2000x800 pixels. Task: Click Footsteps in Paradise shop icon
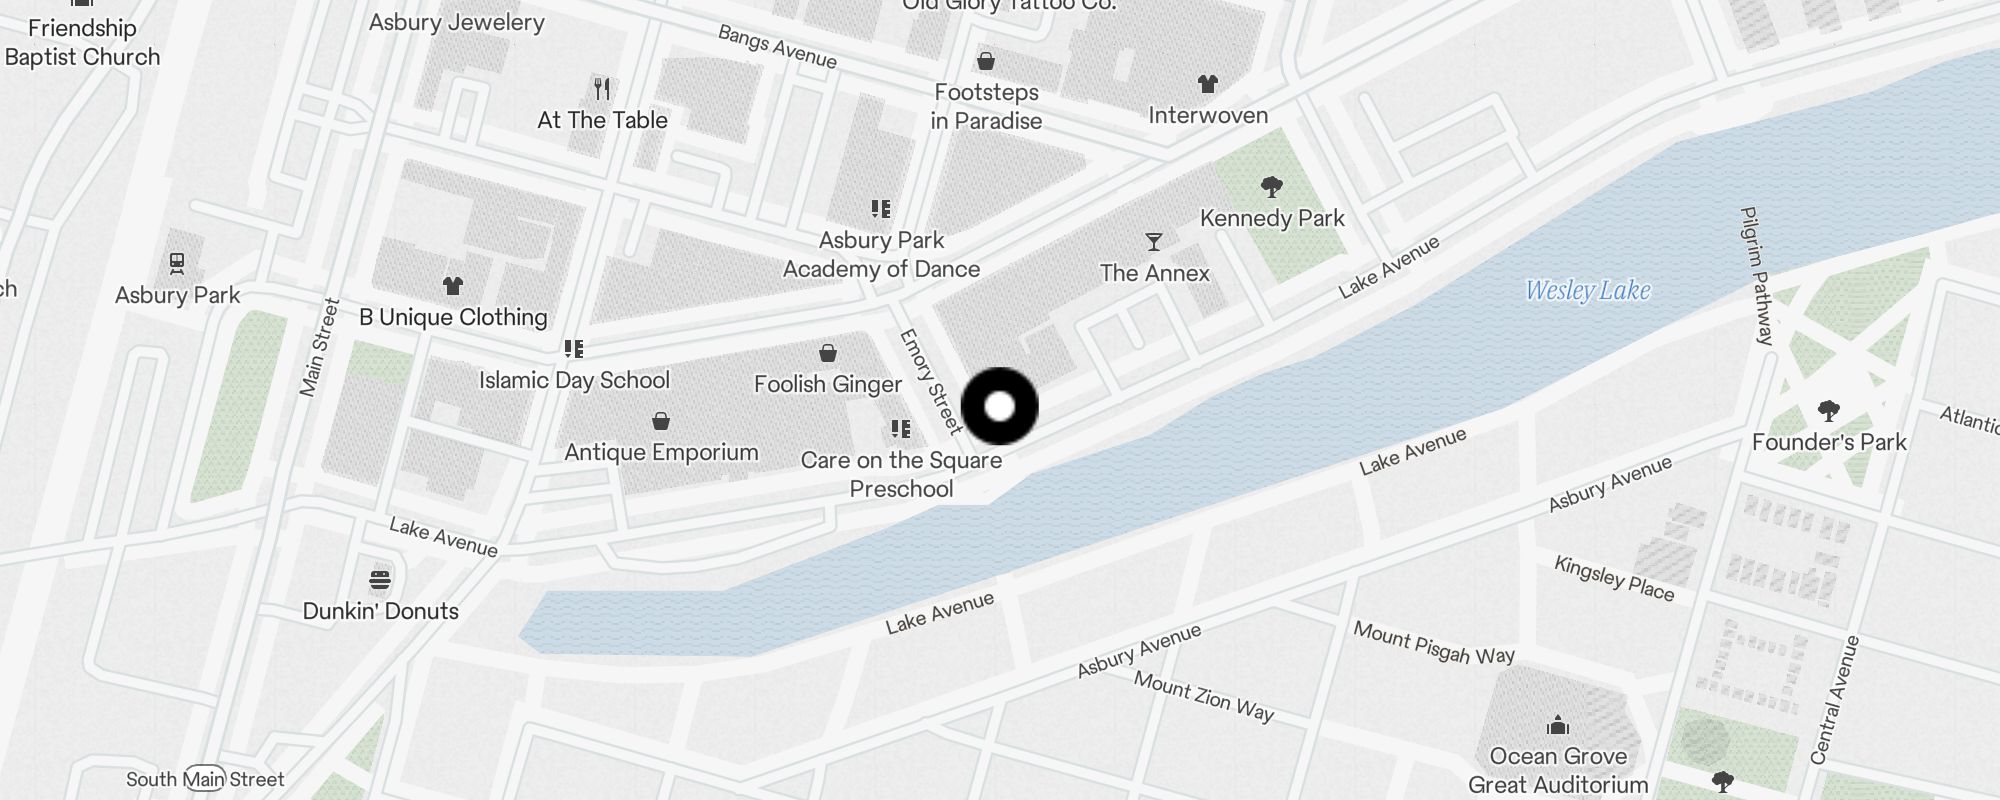[x=986, y=61]
